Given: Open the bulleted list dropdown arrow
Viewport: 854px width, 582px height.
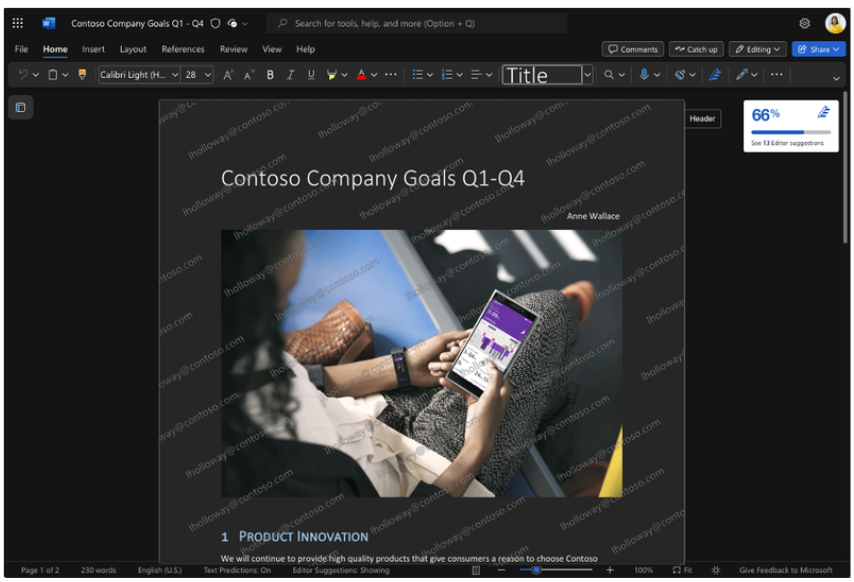Looking at the screenshot, I should (430, 75).
